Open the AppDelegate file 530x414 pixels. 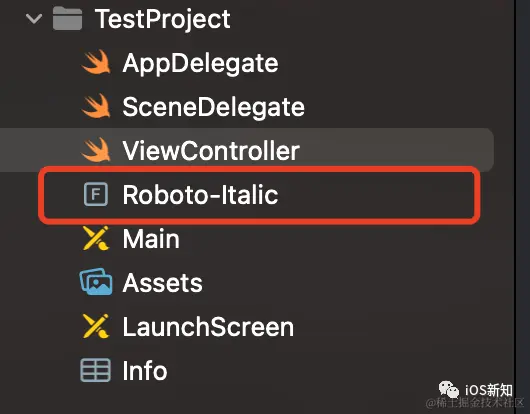coord(200,64)
